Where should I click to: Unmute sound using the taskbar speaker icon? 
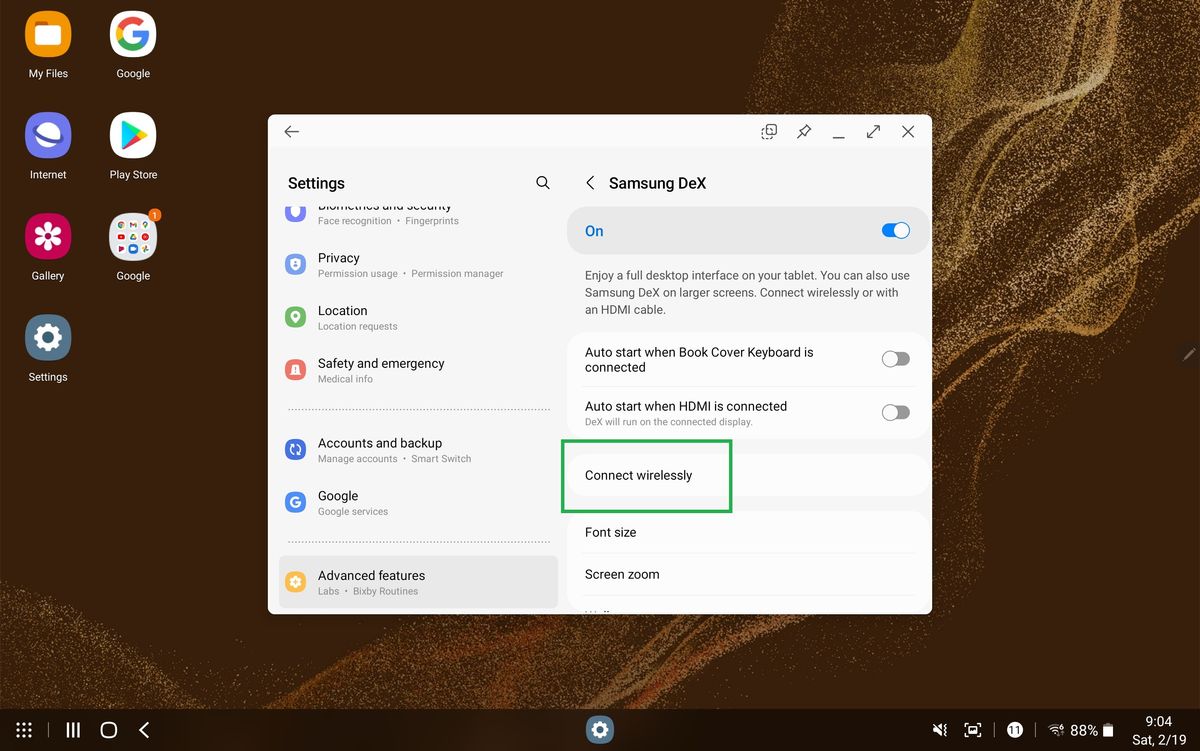938,730
